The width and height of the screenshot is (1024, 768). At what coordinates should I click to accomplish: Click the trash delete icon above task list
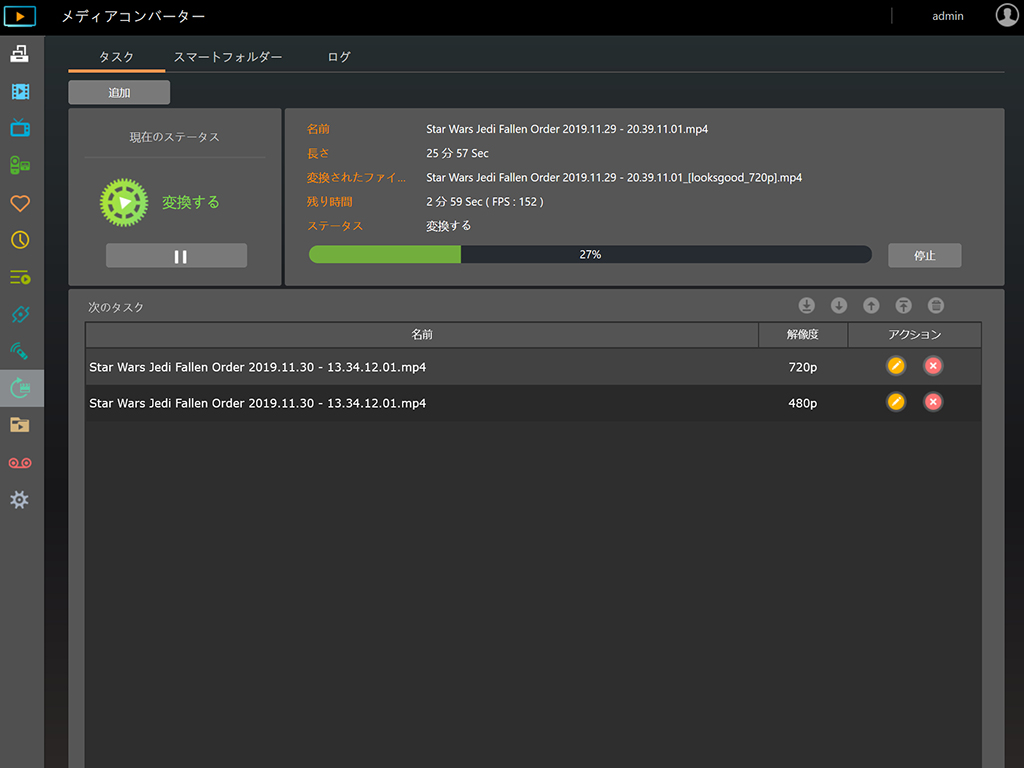click(x=936, y=305)
